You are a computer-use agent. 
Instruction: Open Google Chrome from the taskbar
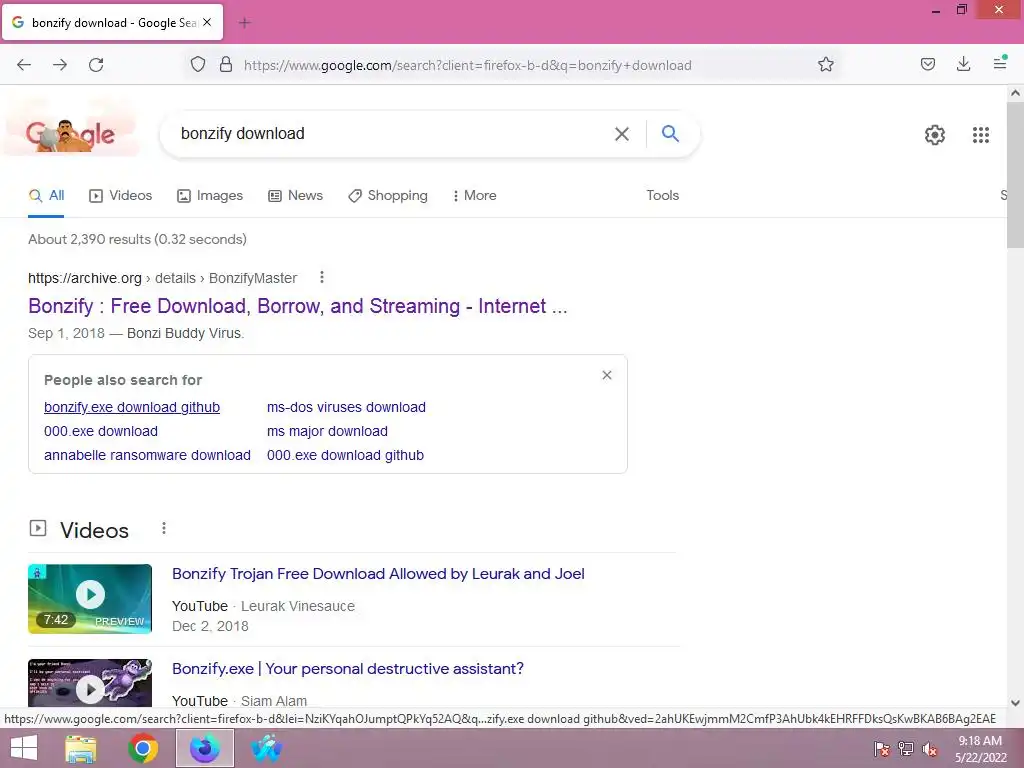pyautogui.click(x=143, y=748)
